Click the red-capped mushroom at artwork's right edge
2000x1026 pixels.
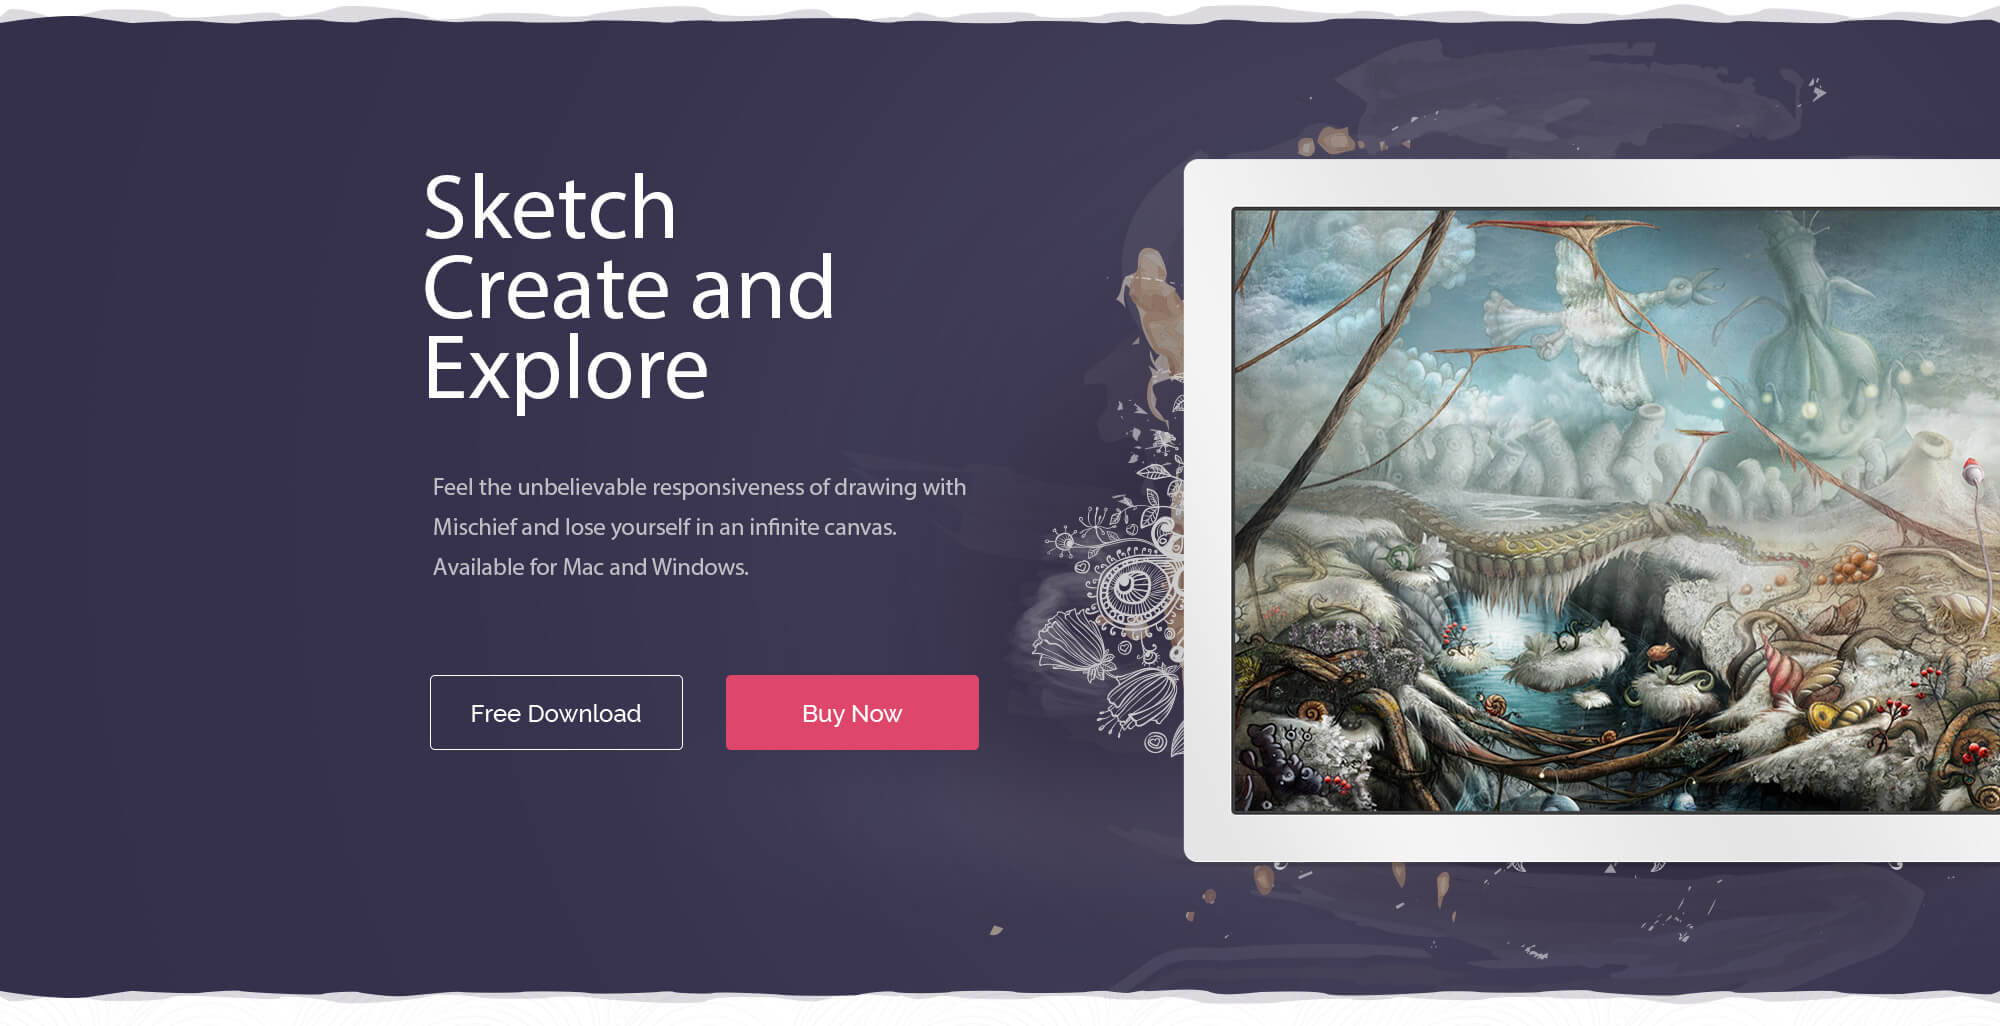[1972, 470]
